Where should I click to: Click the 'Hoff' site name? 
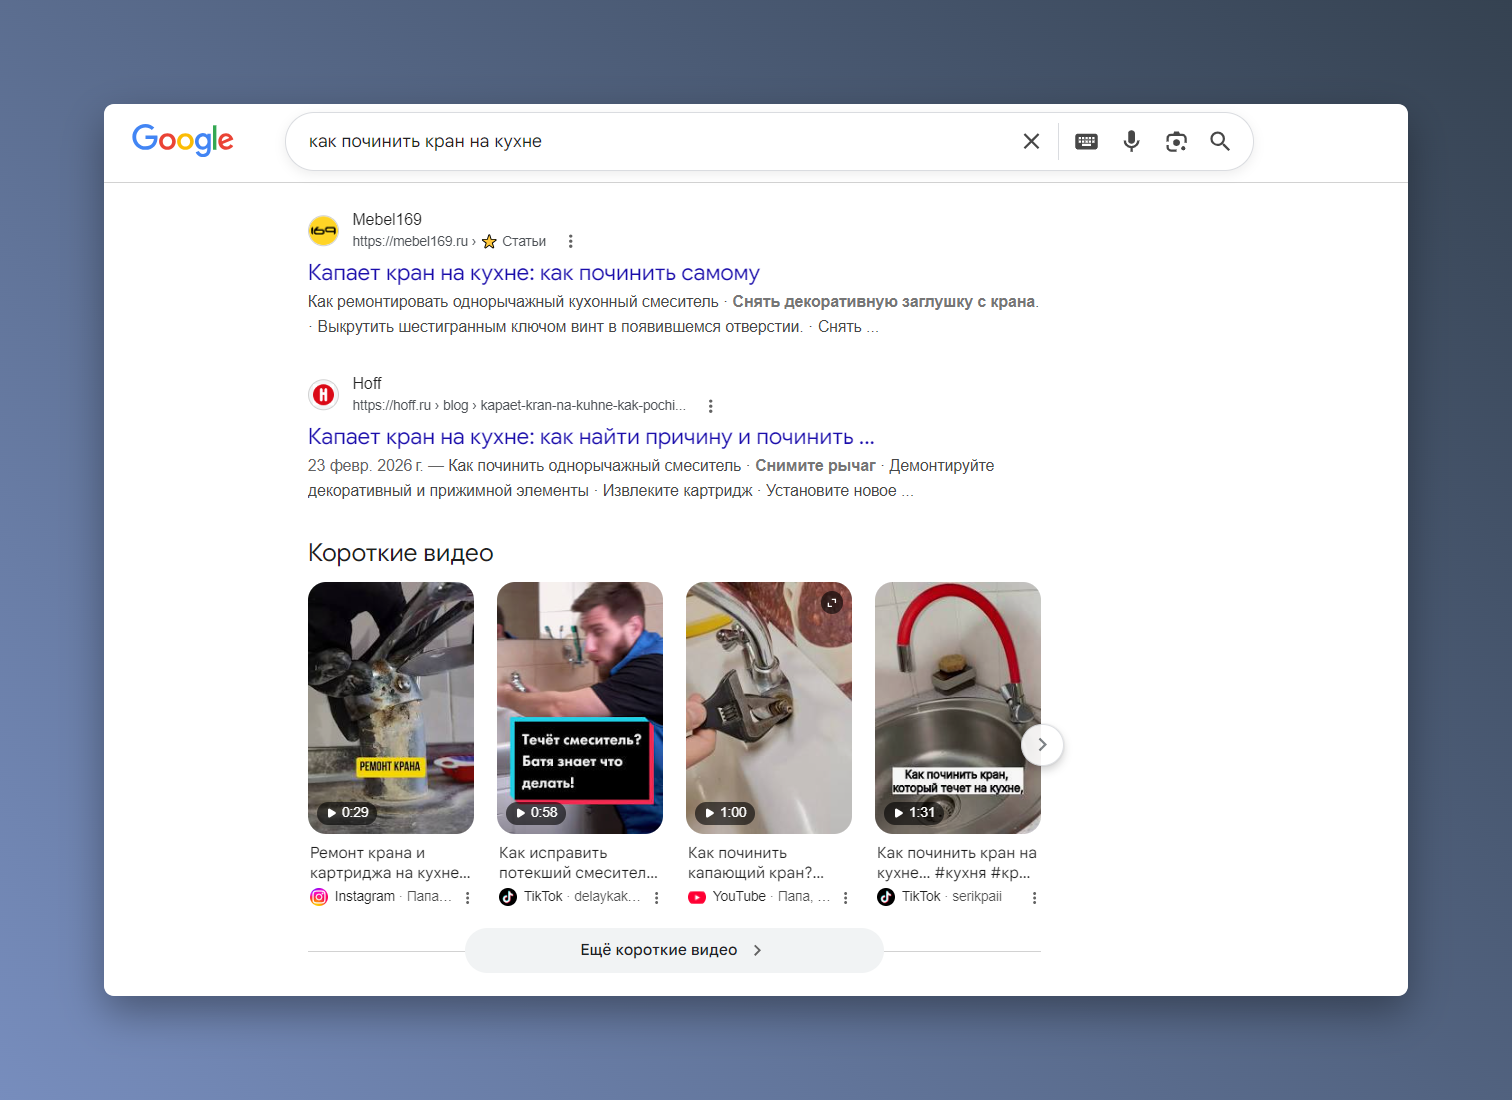[x=367, y=383]
